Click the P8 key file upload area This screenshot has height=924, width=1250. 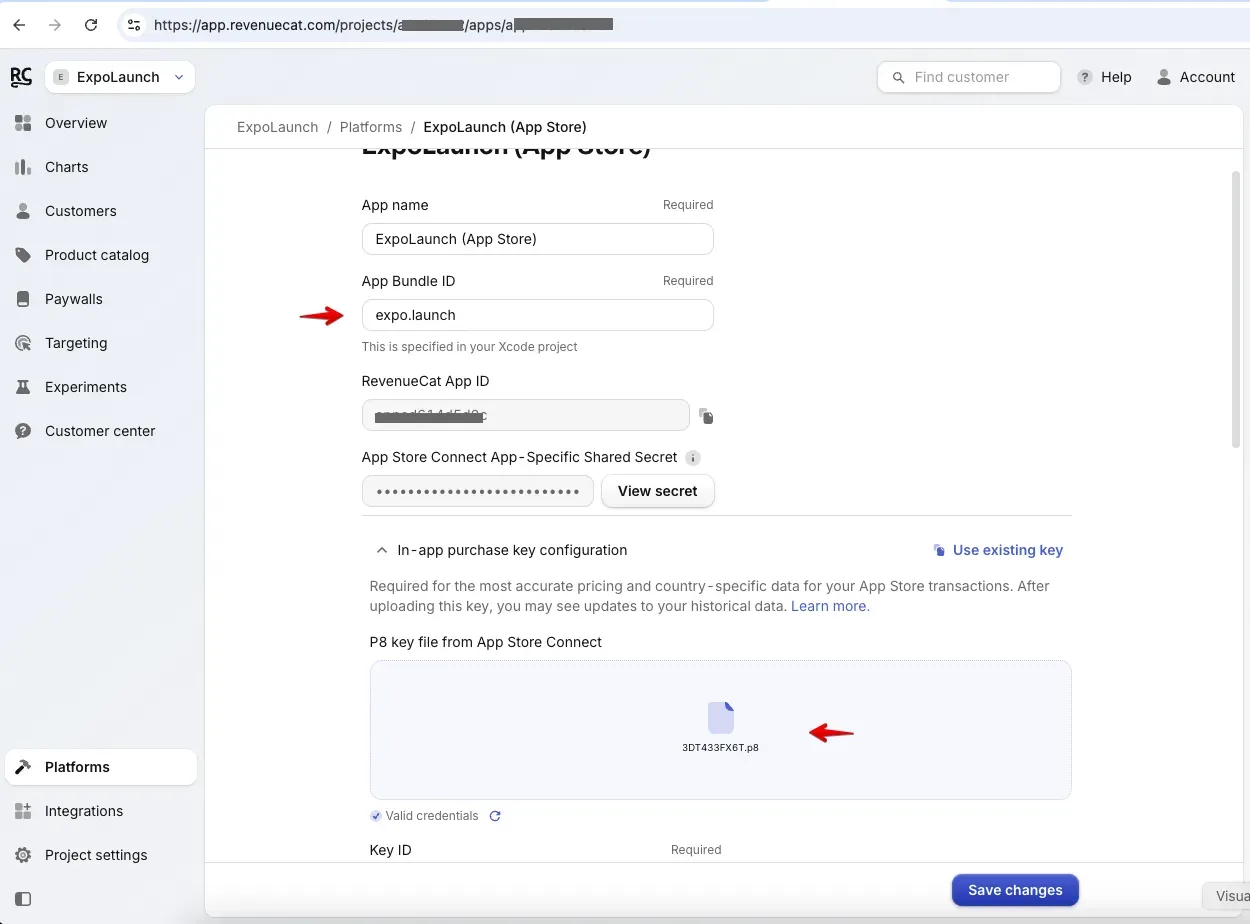point(721,730)
